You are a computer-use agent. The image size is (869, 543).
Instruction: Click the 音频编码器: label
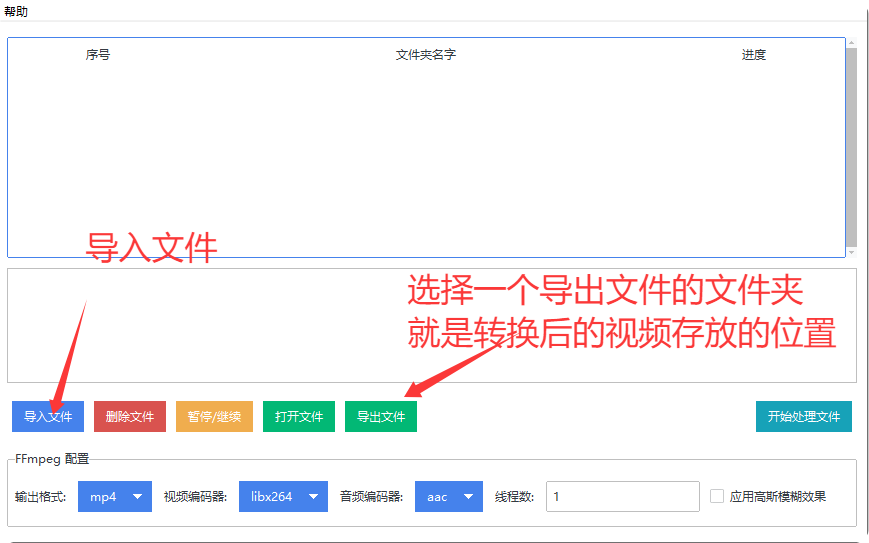[371, 496]
